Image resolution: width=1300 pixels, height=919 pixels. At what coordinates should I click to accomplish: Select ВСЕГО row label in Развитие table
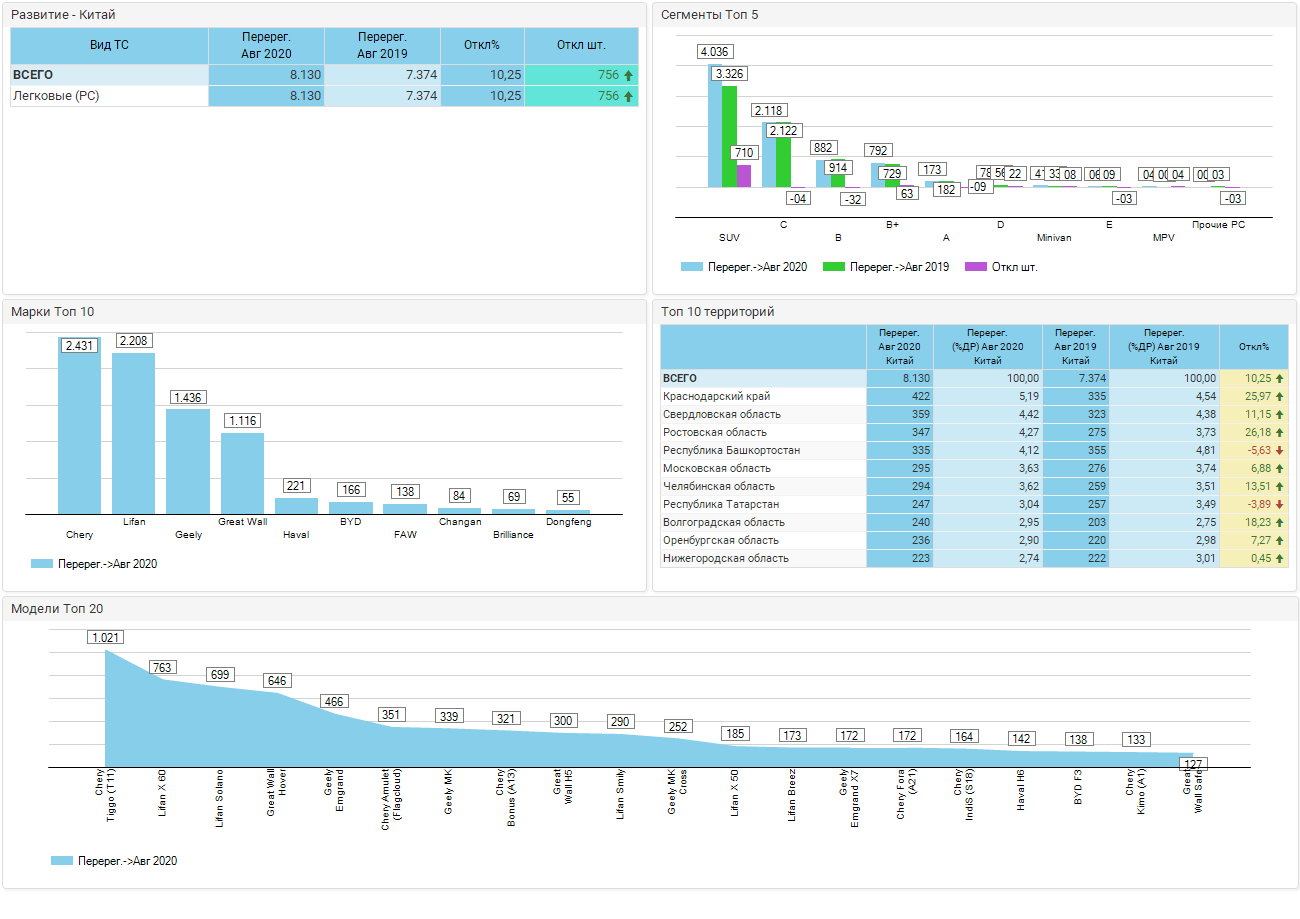(33, 75)
